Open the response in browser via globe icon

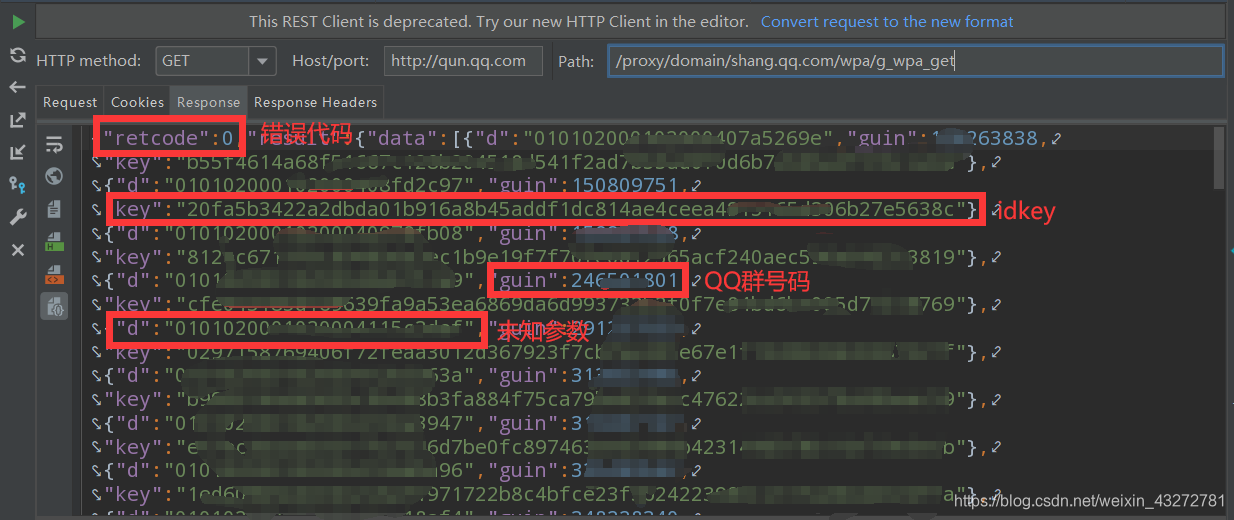[54, 177]
